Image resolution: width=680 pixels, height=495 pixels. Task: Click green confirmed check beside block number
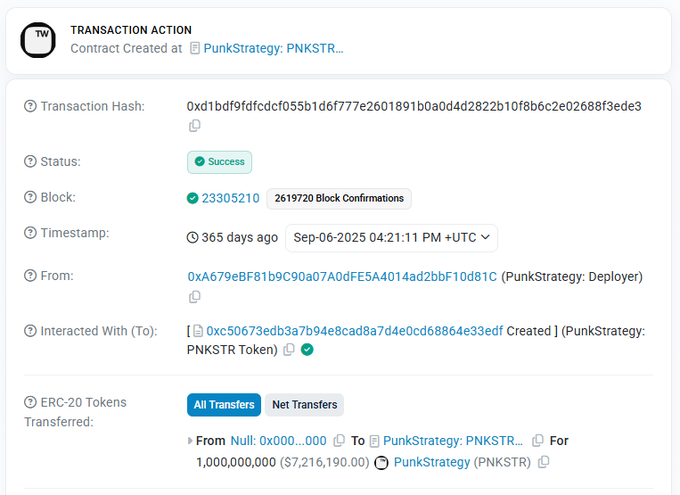[x=193, y=198]
